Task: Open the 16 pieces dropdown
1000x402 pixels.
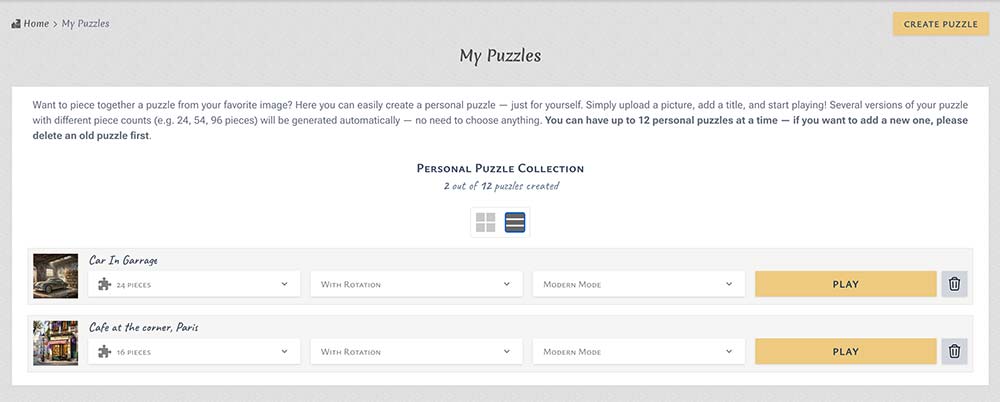Action: [x=194, y=352]
